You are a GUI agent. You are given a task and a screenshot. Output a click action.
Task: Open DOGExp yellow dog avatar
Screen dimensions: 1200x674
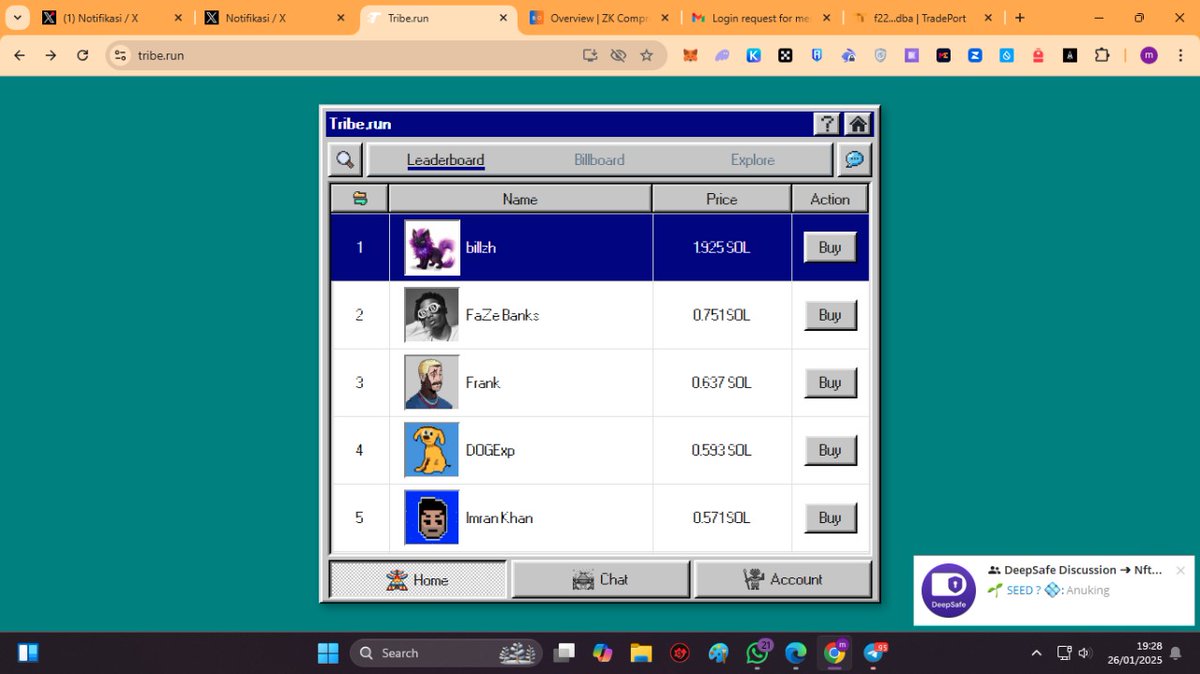432,450
